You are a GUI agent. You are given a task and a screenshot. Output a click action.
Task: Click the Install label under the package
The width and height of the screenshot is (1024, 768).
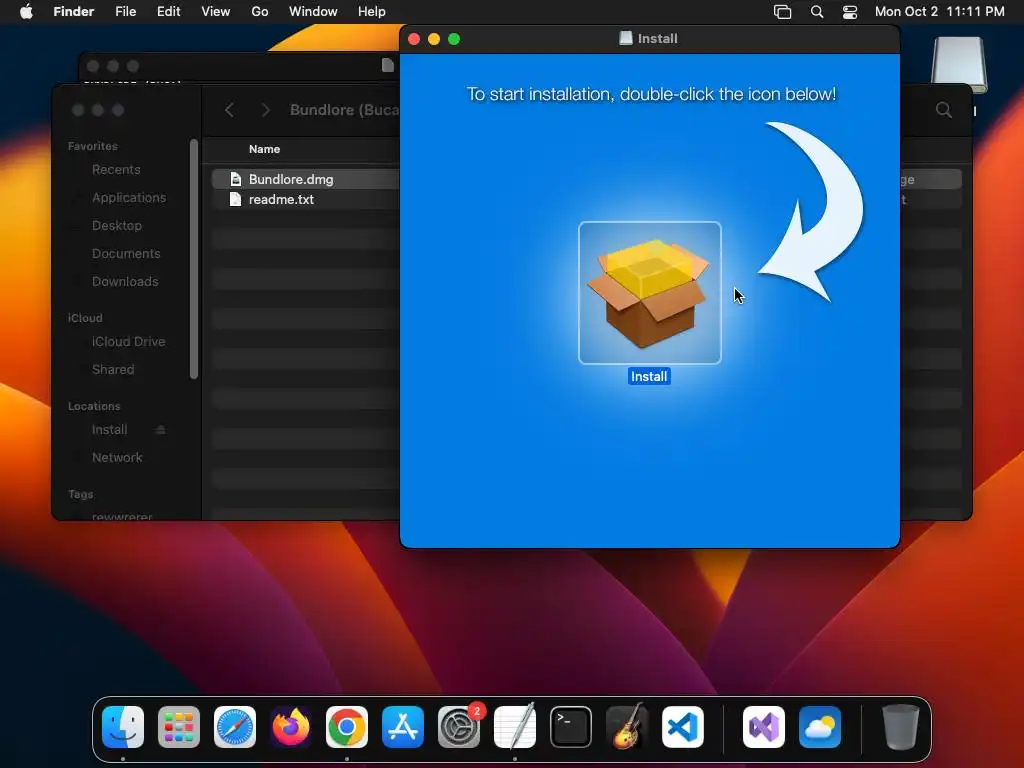tap(649, 377)
